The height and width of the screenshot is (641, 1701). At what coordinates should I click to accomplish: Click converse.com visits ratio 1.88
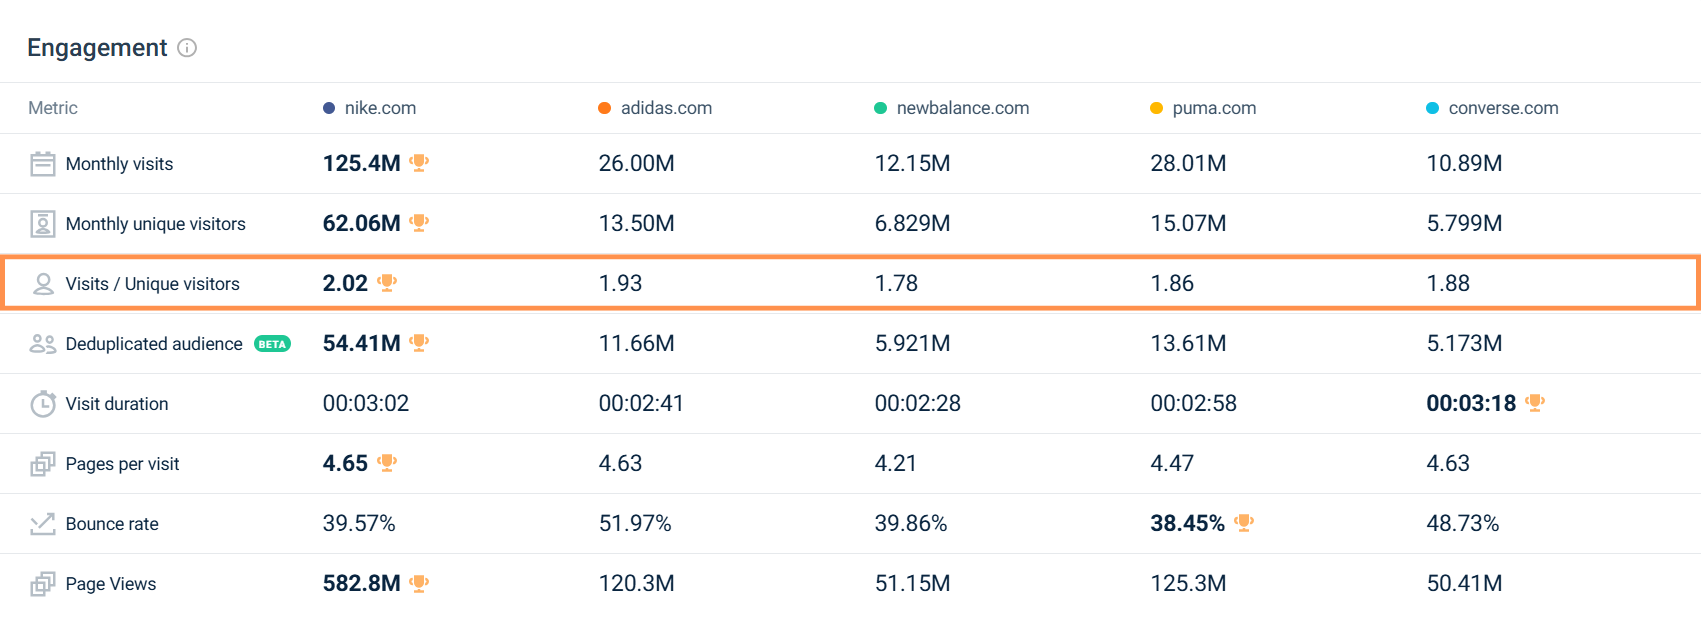click(1448, 283)
